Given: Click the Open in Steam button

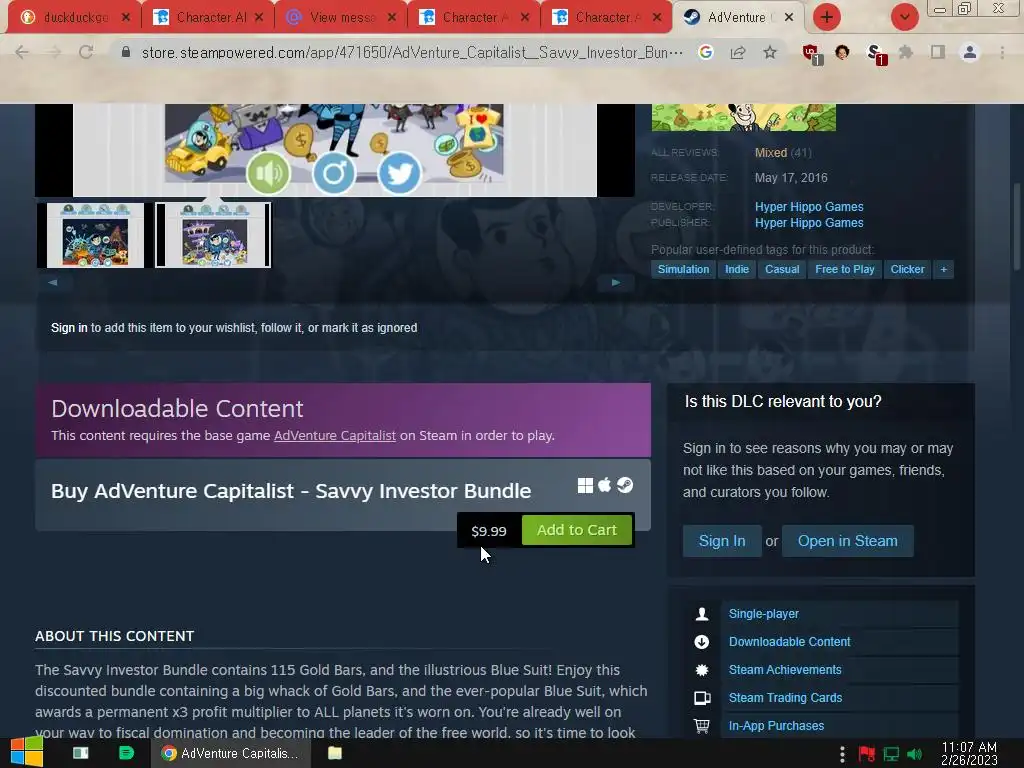Looking at the screenshot, I should [848, 541].
